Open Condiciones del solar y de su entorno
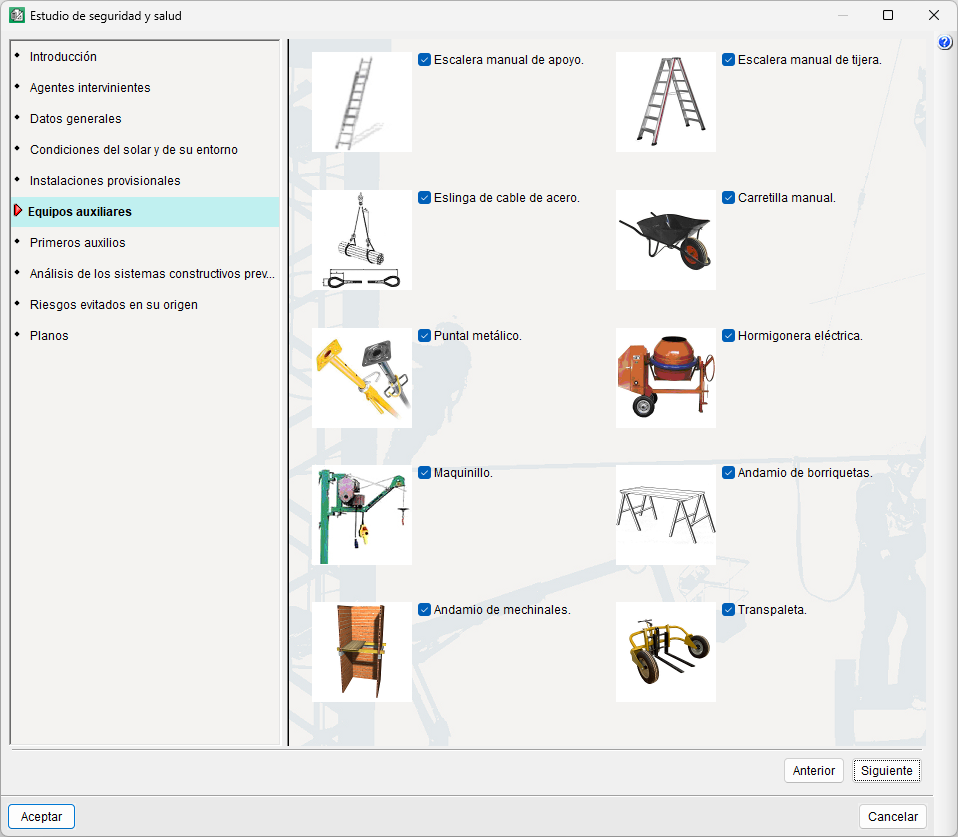Image resolution: width=958 pixels, height=837 pixels. point(145,150)
